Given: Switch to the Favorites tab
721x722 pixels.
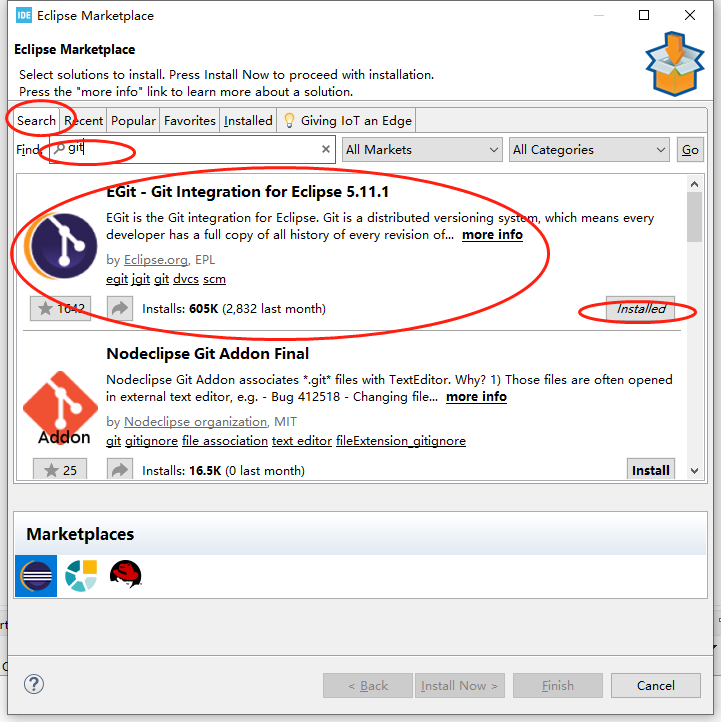Looking at the screenshot, I should 190,121.
